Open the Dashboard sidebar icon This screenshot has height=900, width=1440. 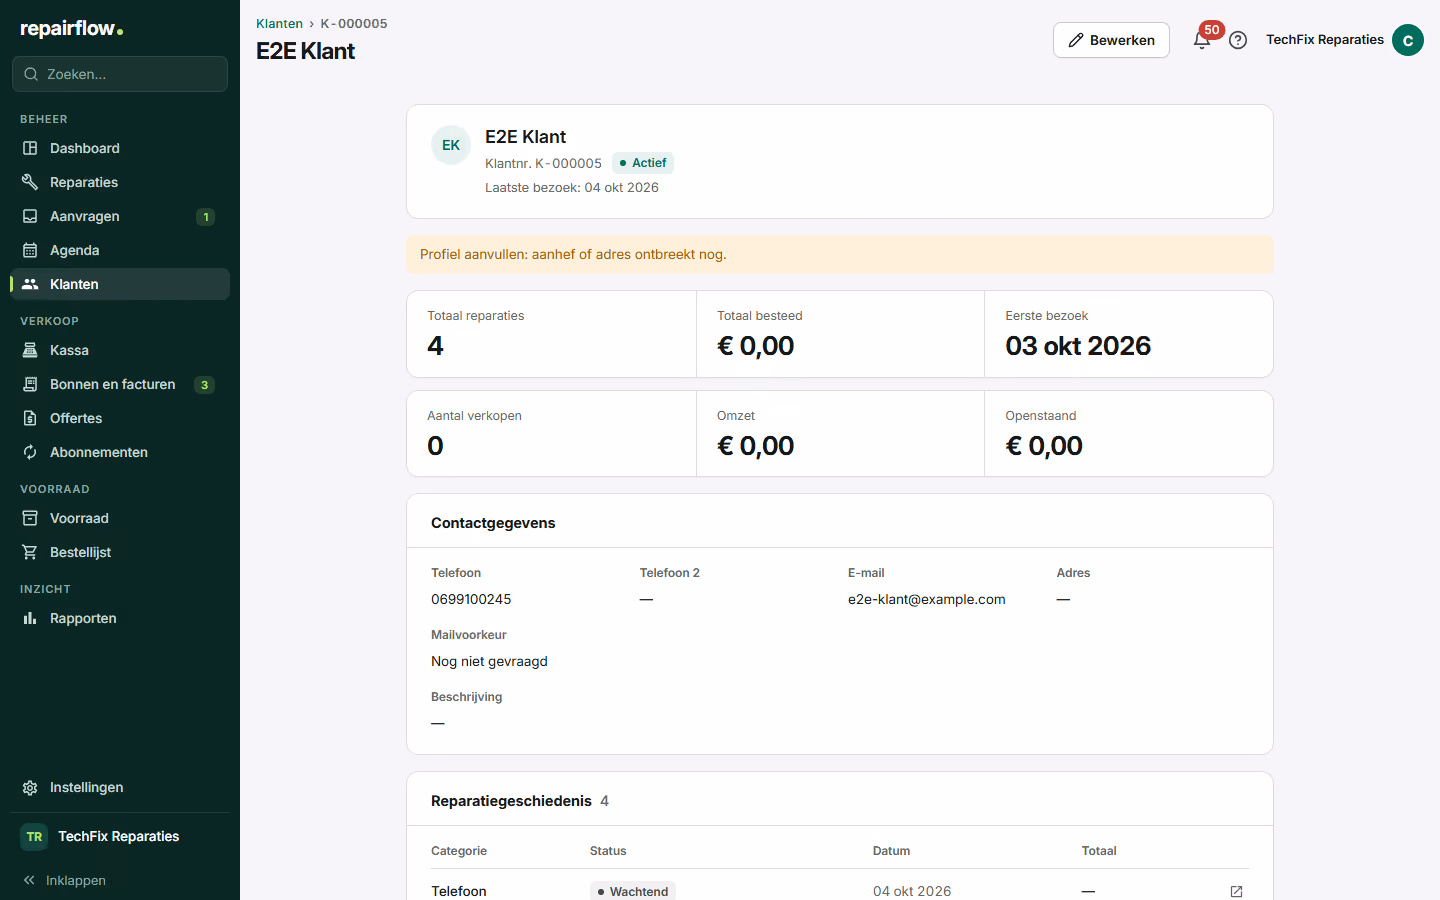point(30,148)
